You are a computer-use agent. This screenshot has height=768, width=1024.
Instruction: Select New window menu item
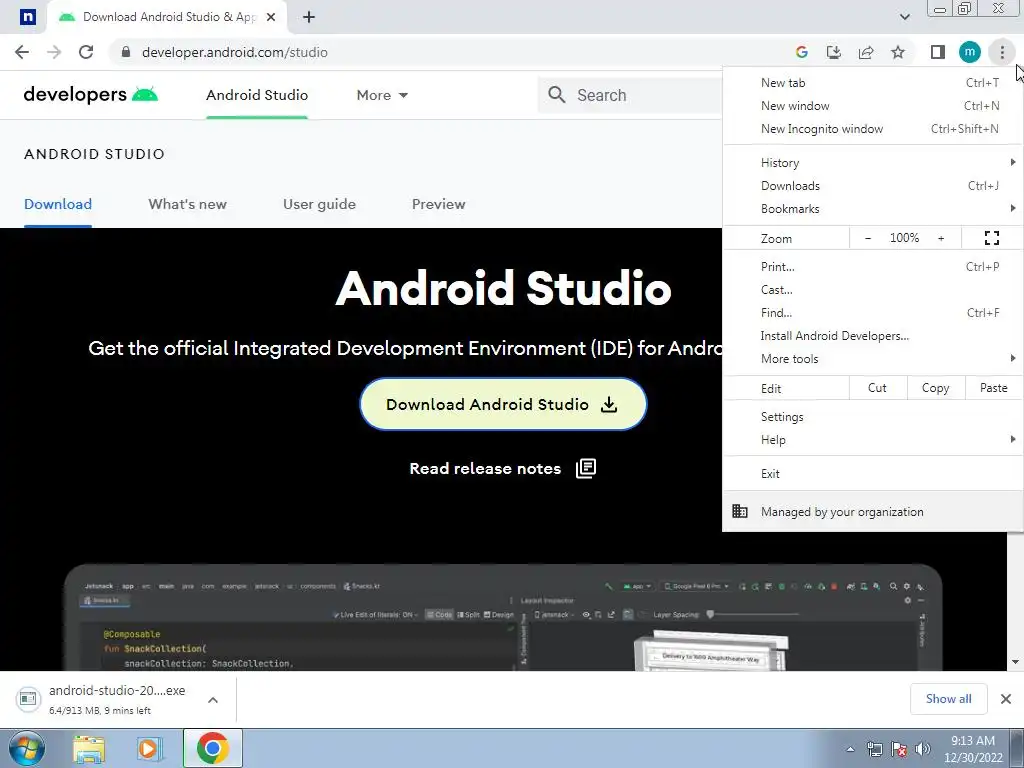tap(873, 106)
